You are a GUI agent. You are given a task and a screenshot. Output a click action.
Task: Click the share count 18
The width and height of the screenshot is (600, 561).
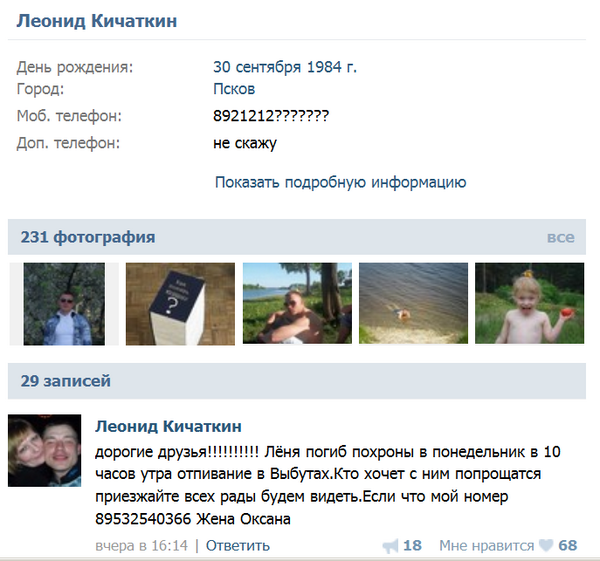(412, 546)
